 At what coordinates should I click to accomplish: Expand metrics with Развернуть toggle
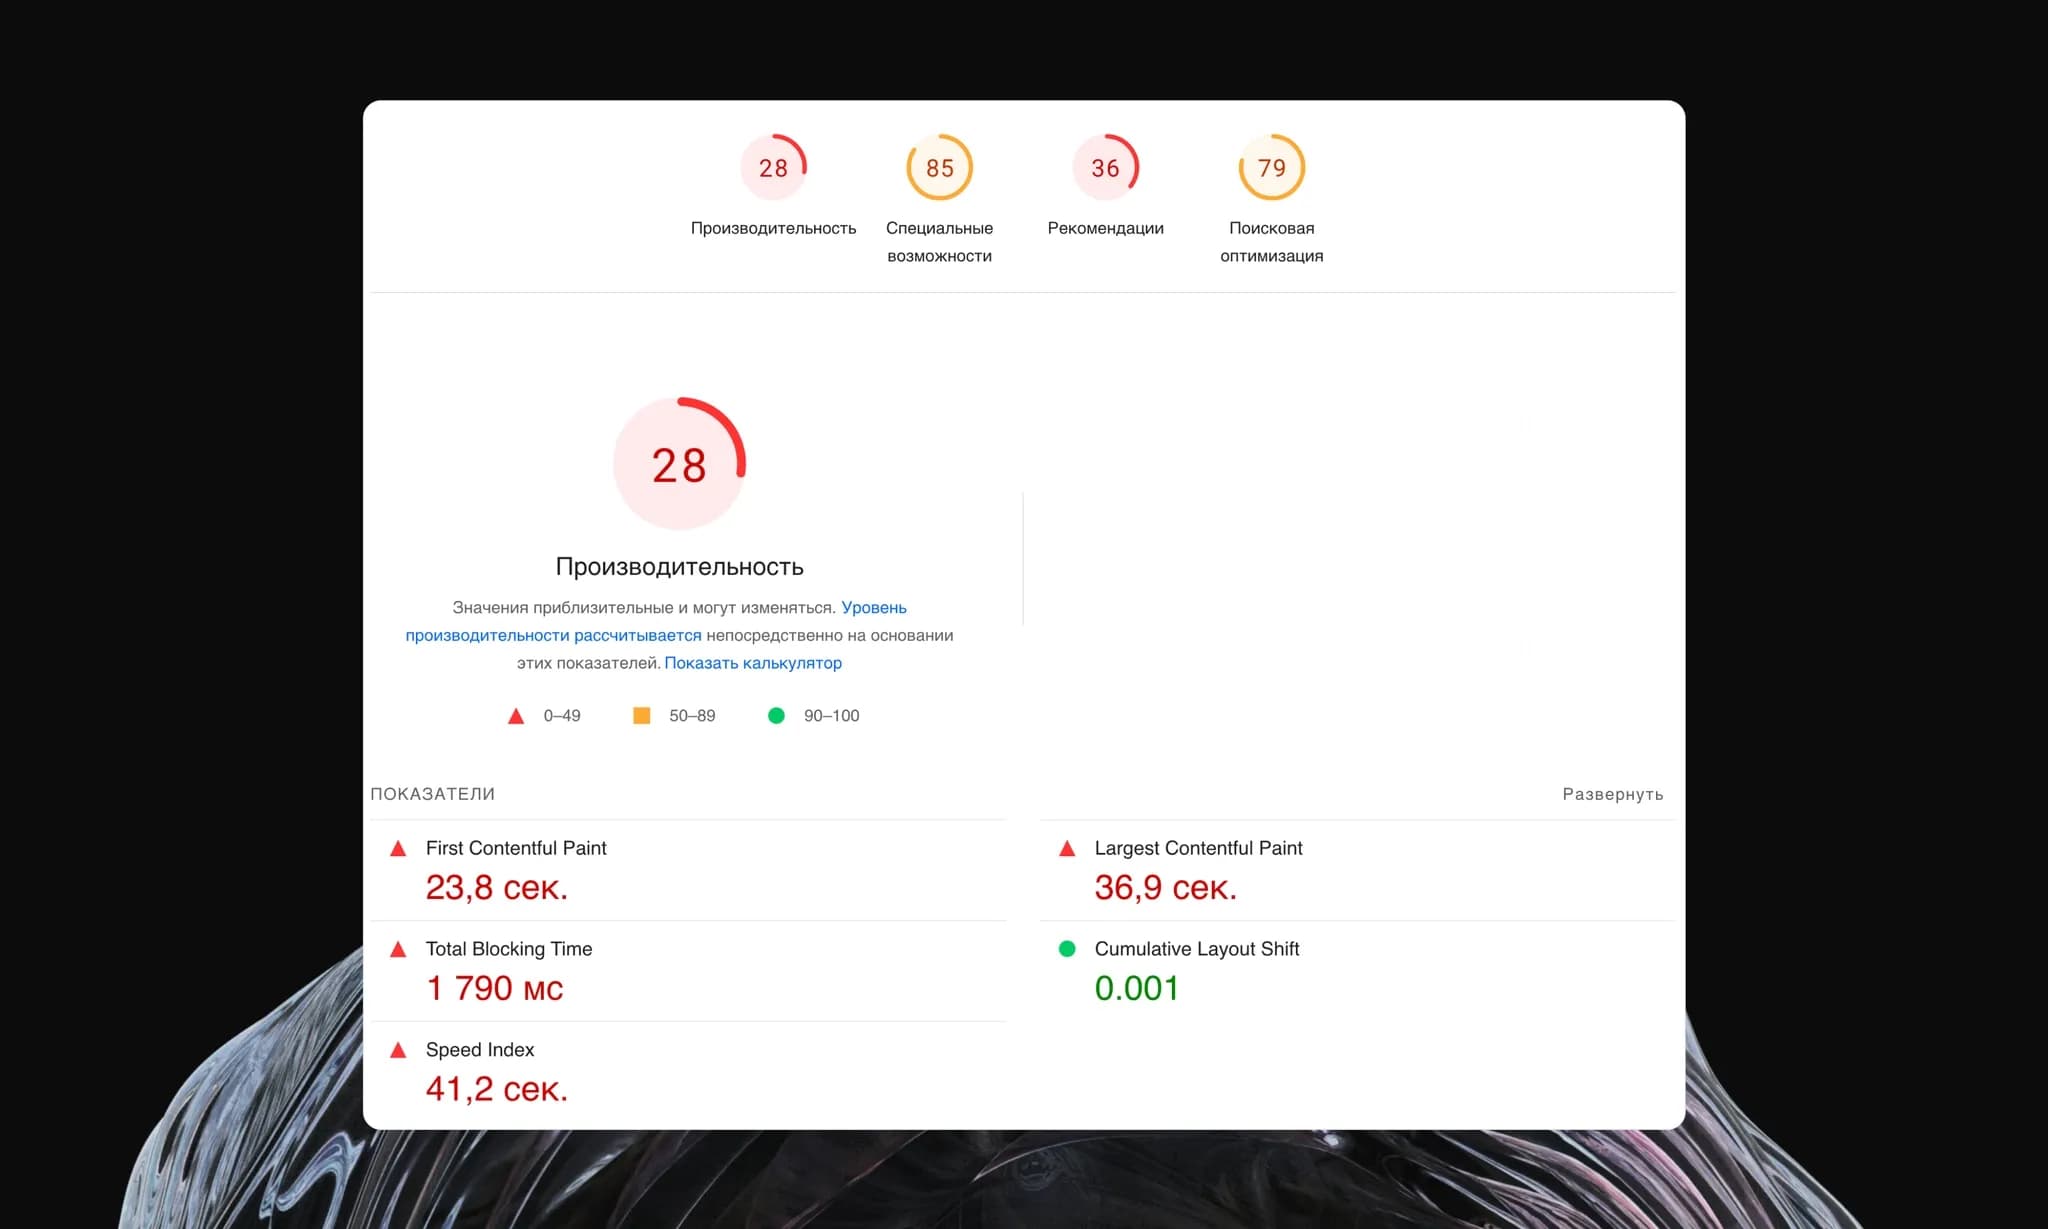click(x=1612, y=794)
